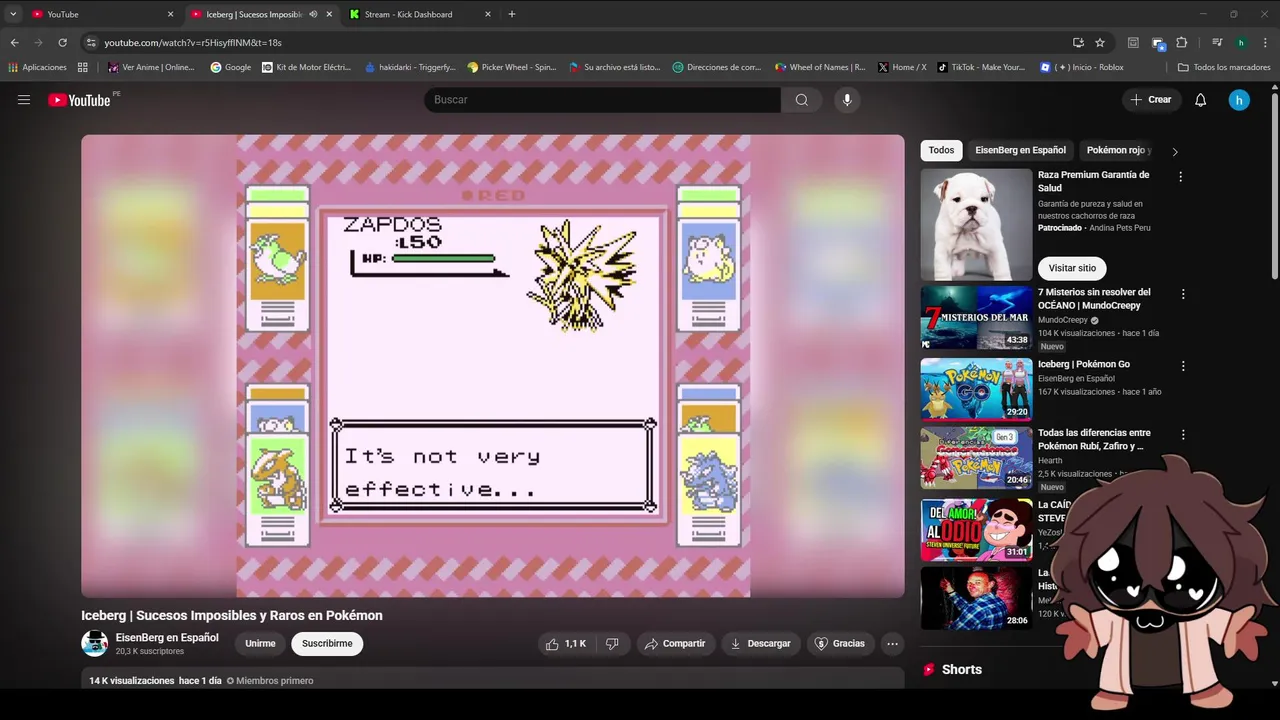The width and height of the screenshot is (1280, 720).
Task: Bookmark this page with star icon
Action: [x=1100, y=43]
